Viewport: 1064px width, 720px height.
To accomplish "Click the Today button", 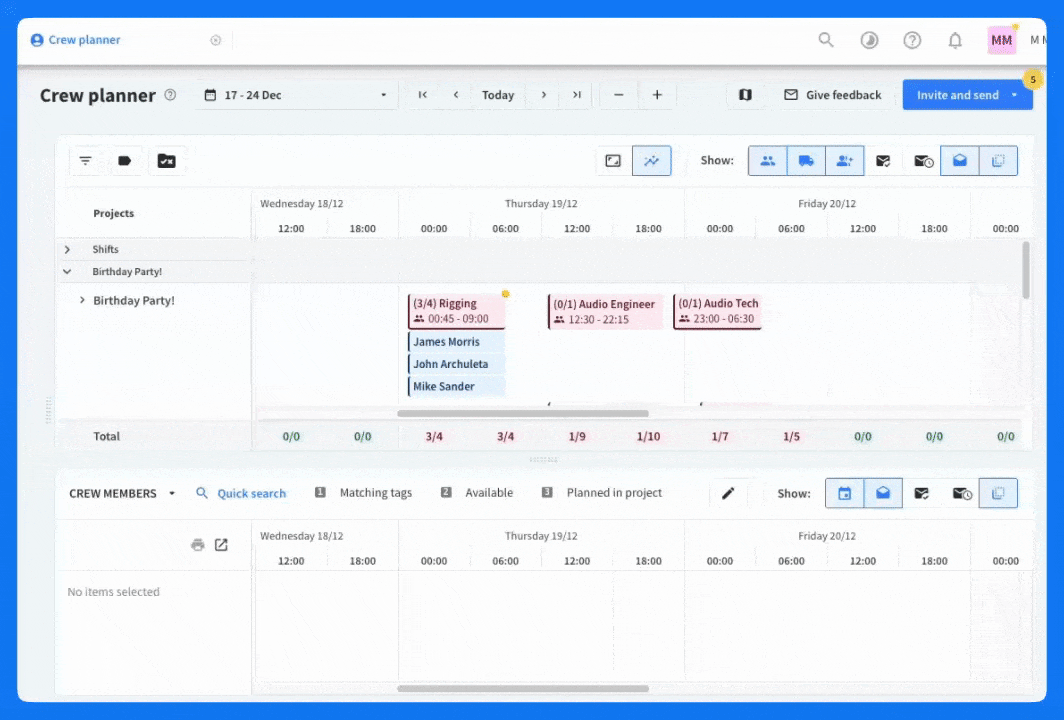I will pos(498,95).
